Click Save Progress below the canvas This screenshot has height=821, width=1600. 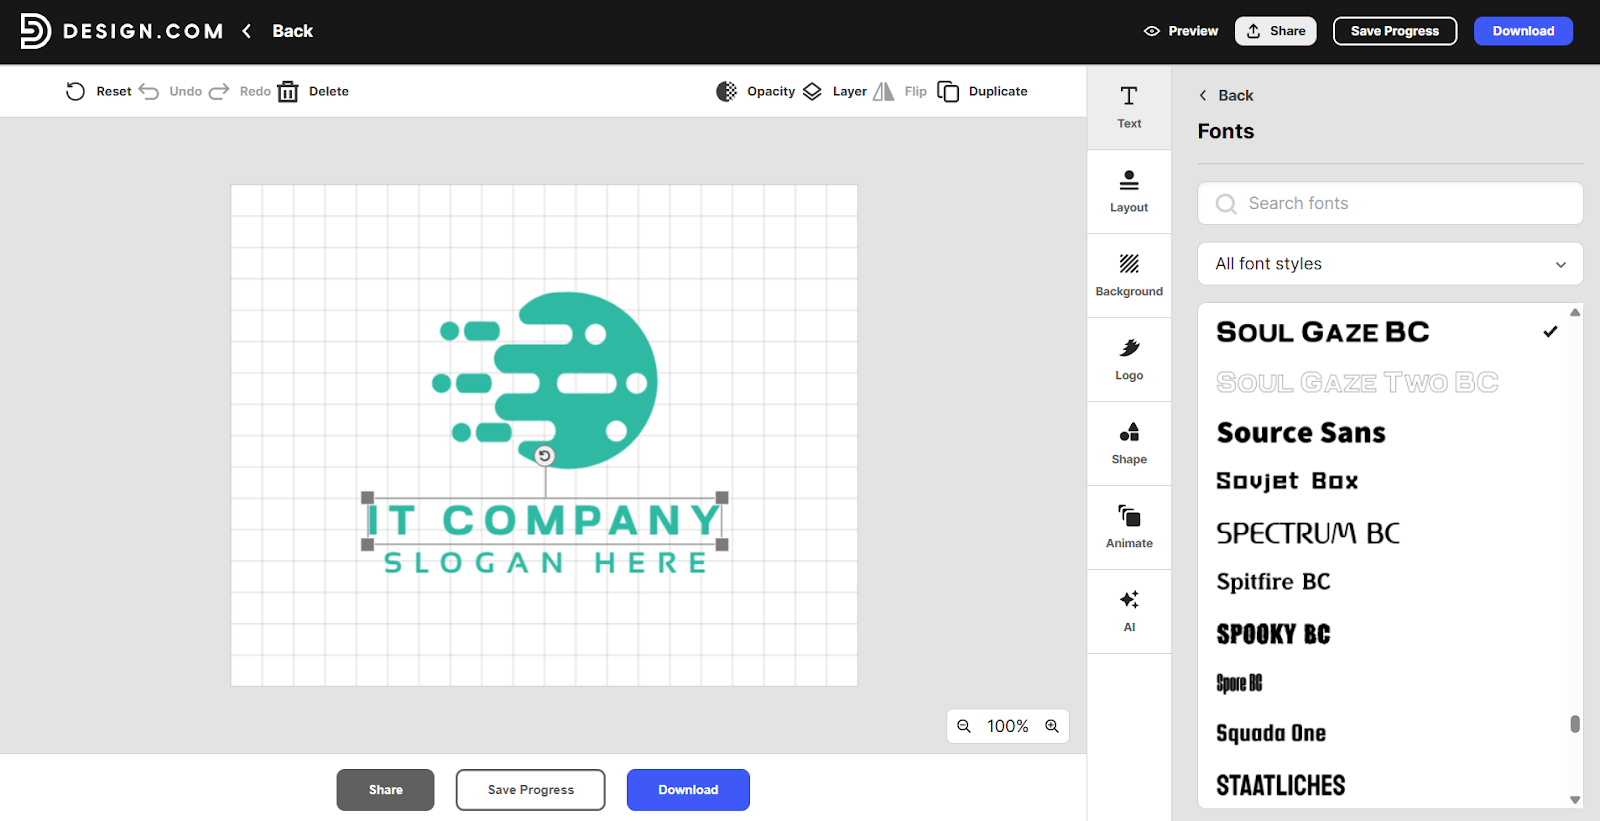point(530,790)
